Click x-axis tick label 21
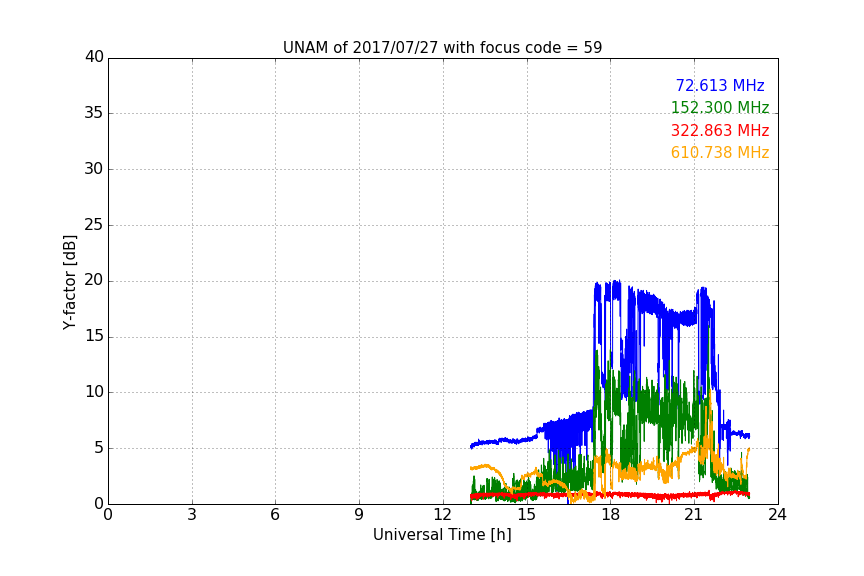 pos(694,515)
